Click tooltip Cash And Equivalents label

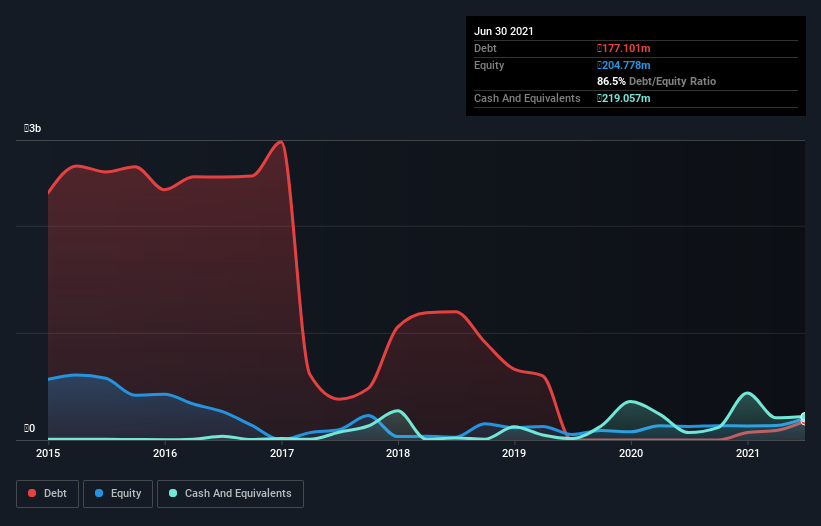pos(527,98)
